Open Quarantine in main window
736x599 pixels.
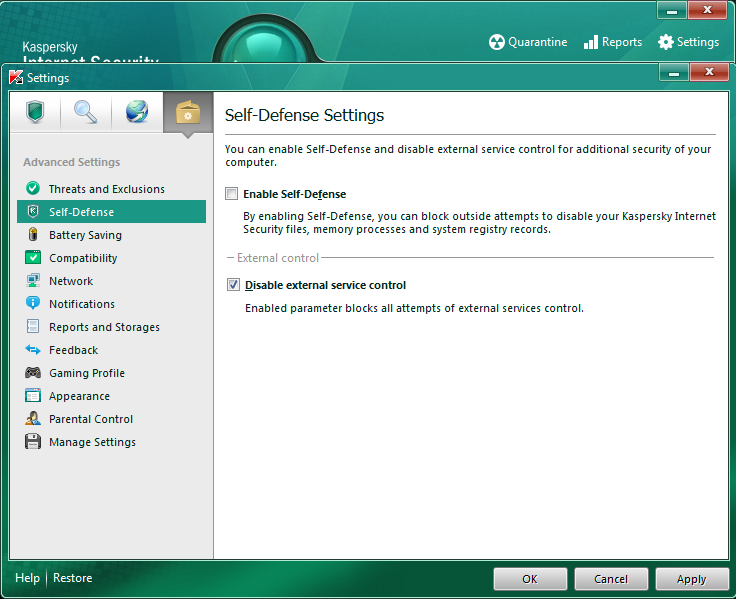pos(528,42)
